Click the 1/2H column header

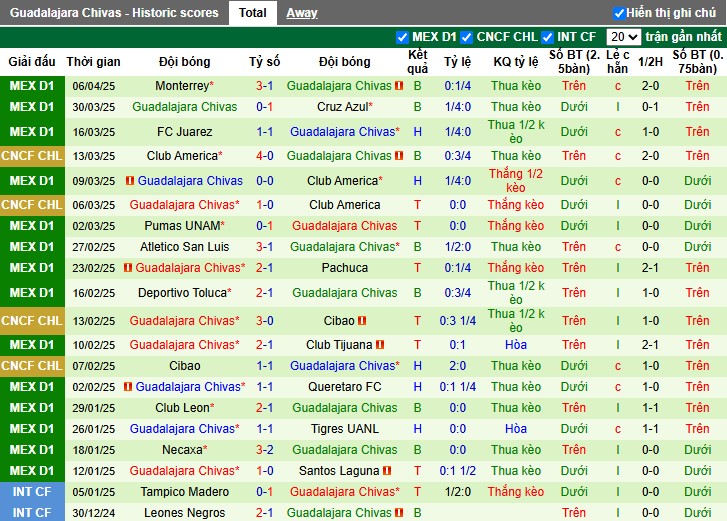pos(650,62)
